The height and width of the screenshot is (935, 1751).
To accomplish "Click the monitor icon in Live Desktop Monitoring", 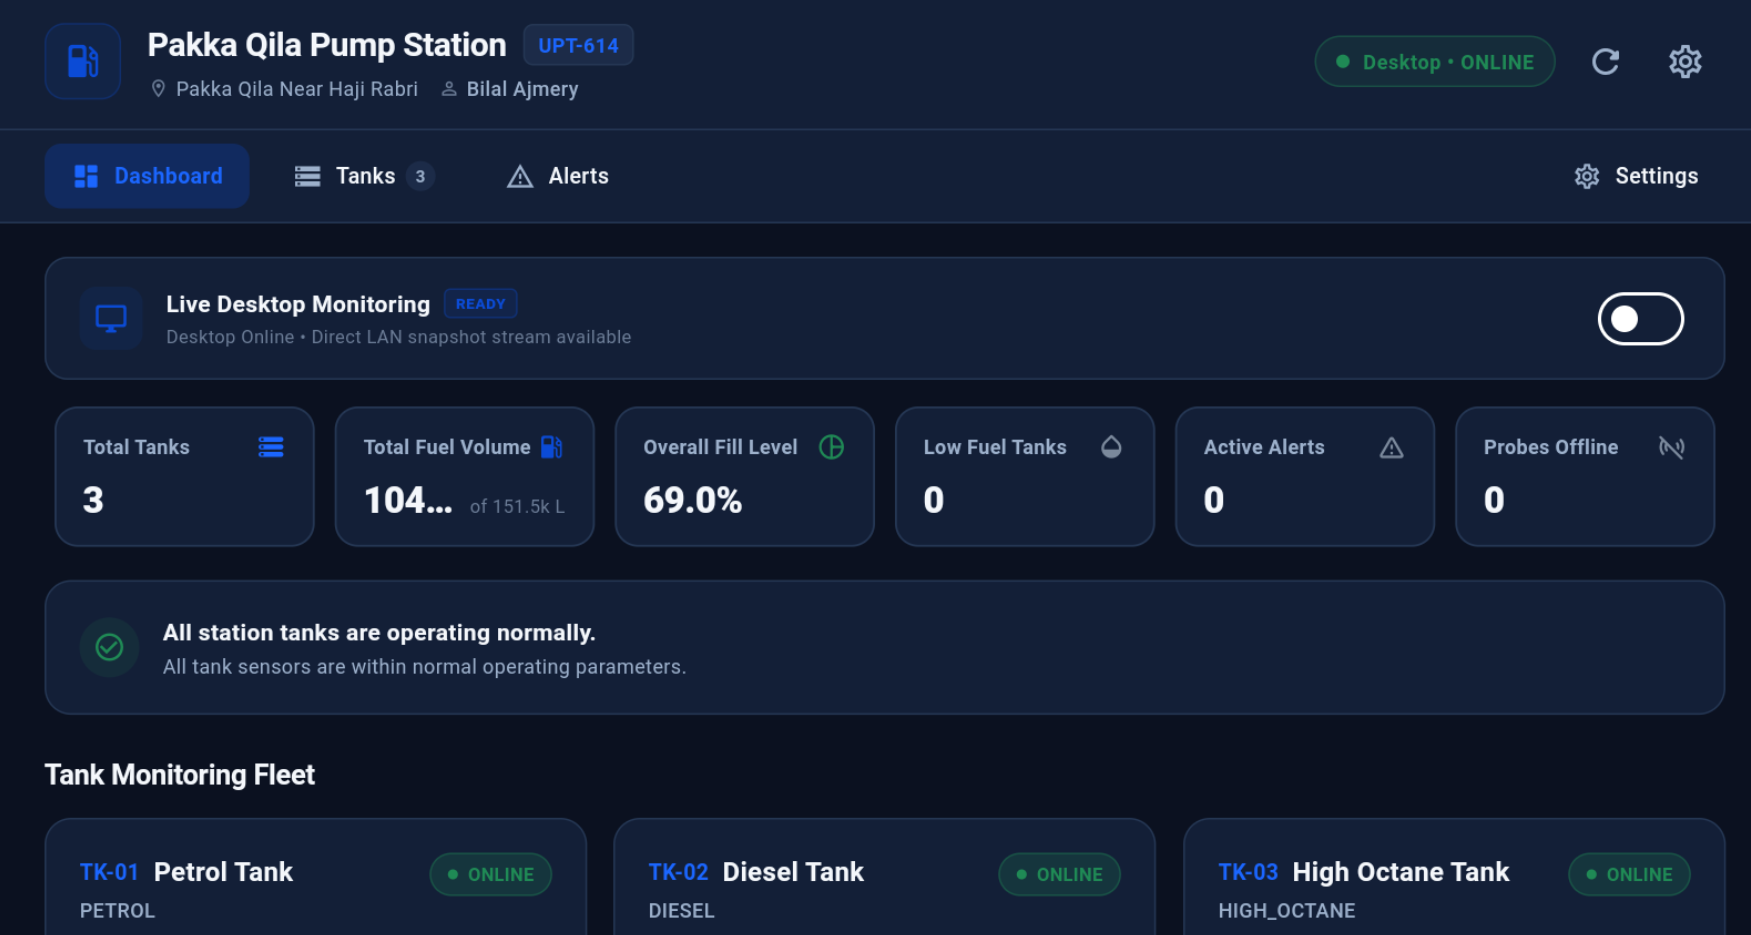I will click(x=111, y=318).
